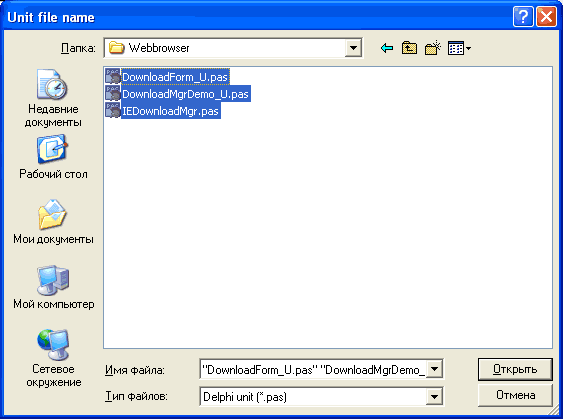
Task: Click the Отмена button
Action: pyautogui.click(x=515, y=395)
